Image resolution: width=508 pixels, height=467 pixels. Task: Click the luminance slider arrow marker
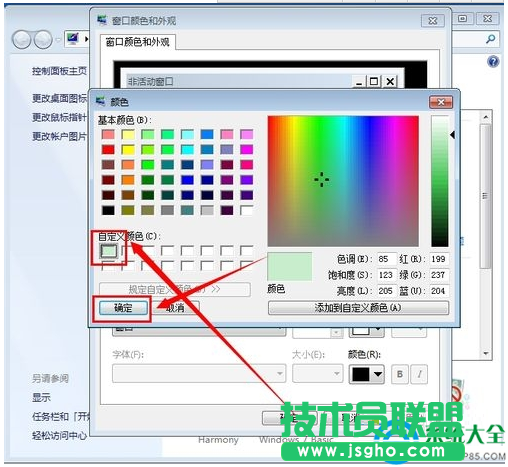click(x=452, y=135)
